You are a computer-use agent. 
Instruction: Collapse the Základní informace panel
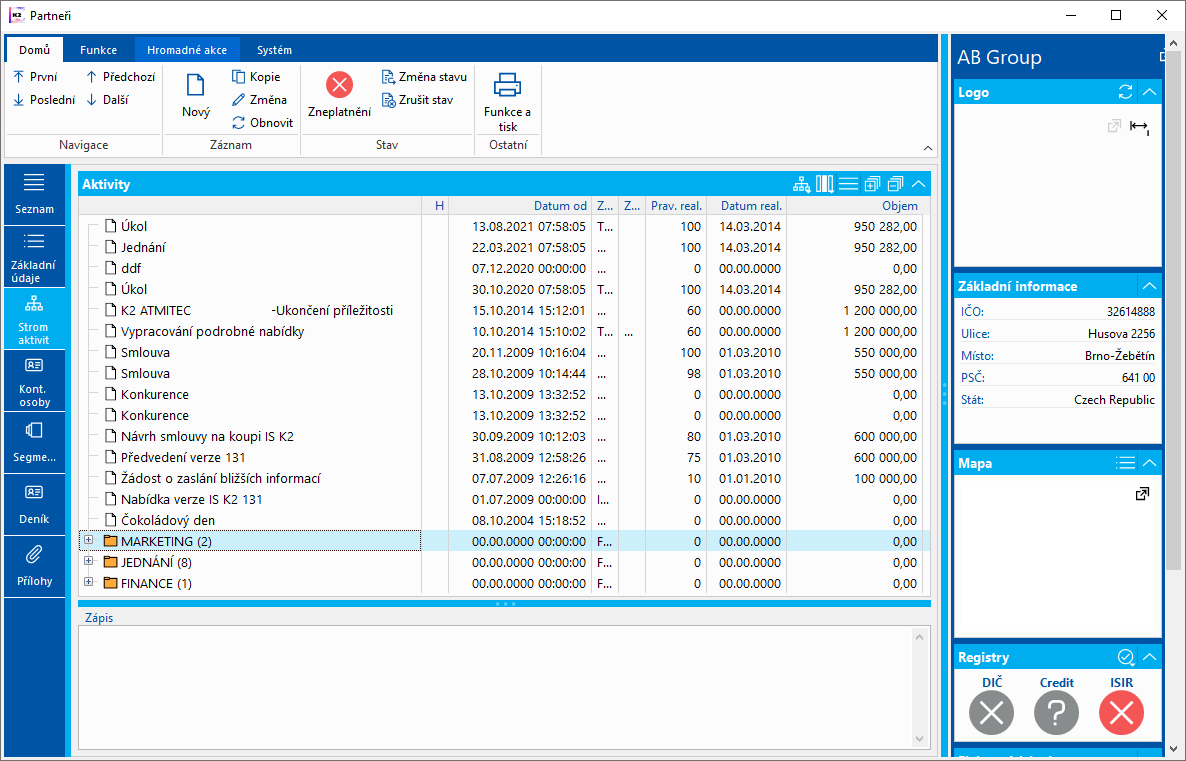click(1150, 286)
